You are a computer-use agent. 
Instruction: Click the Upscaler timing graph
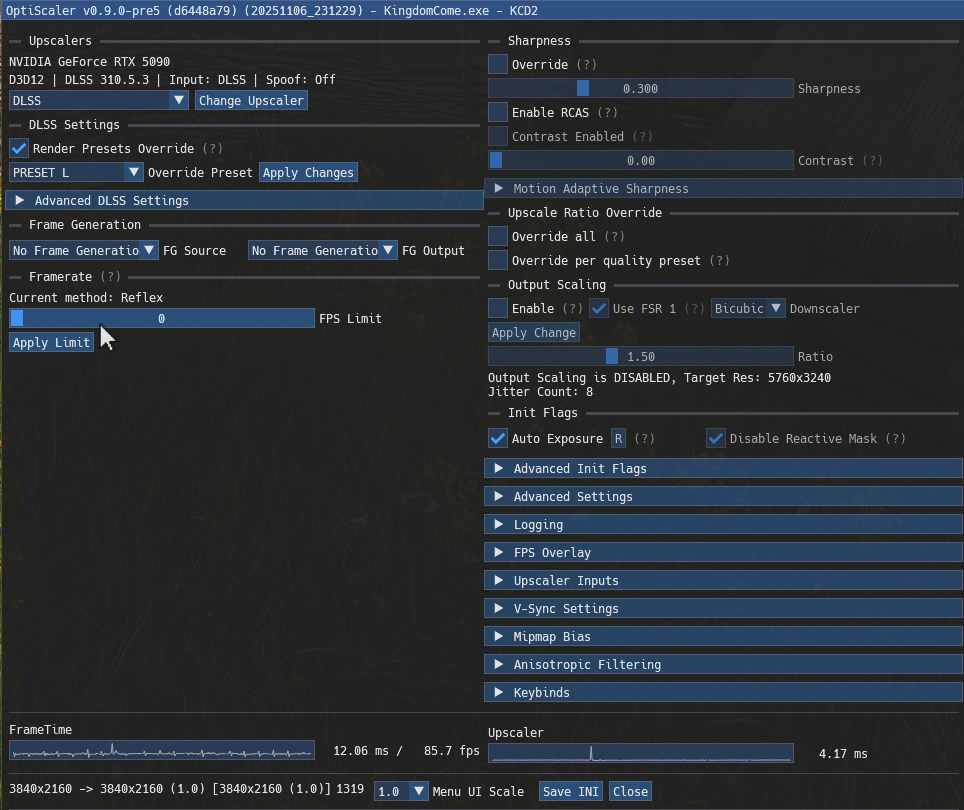click(641, 753)
